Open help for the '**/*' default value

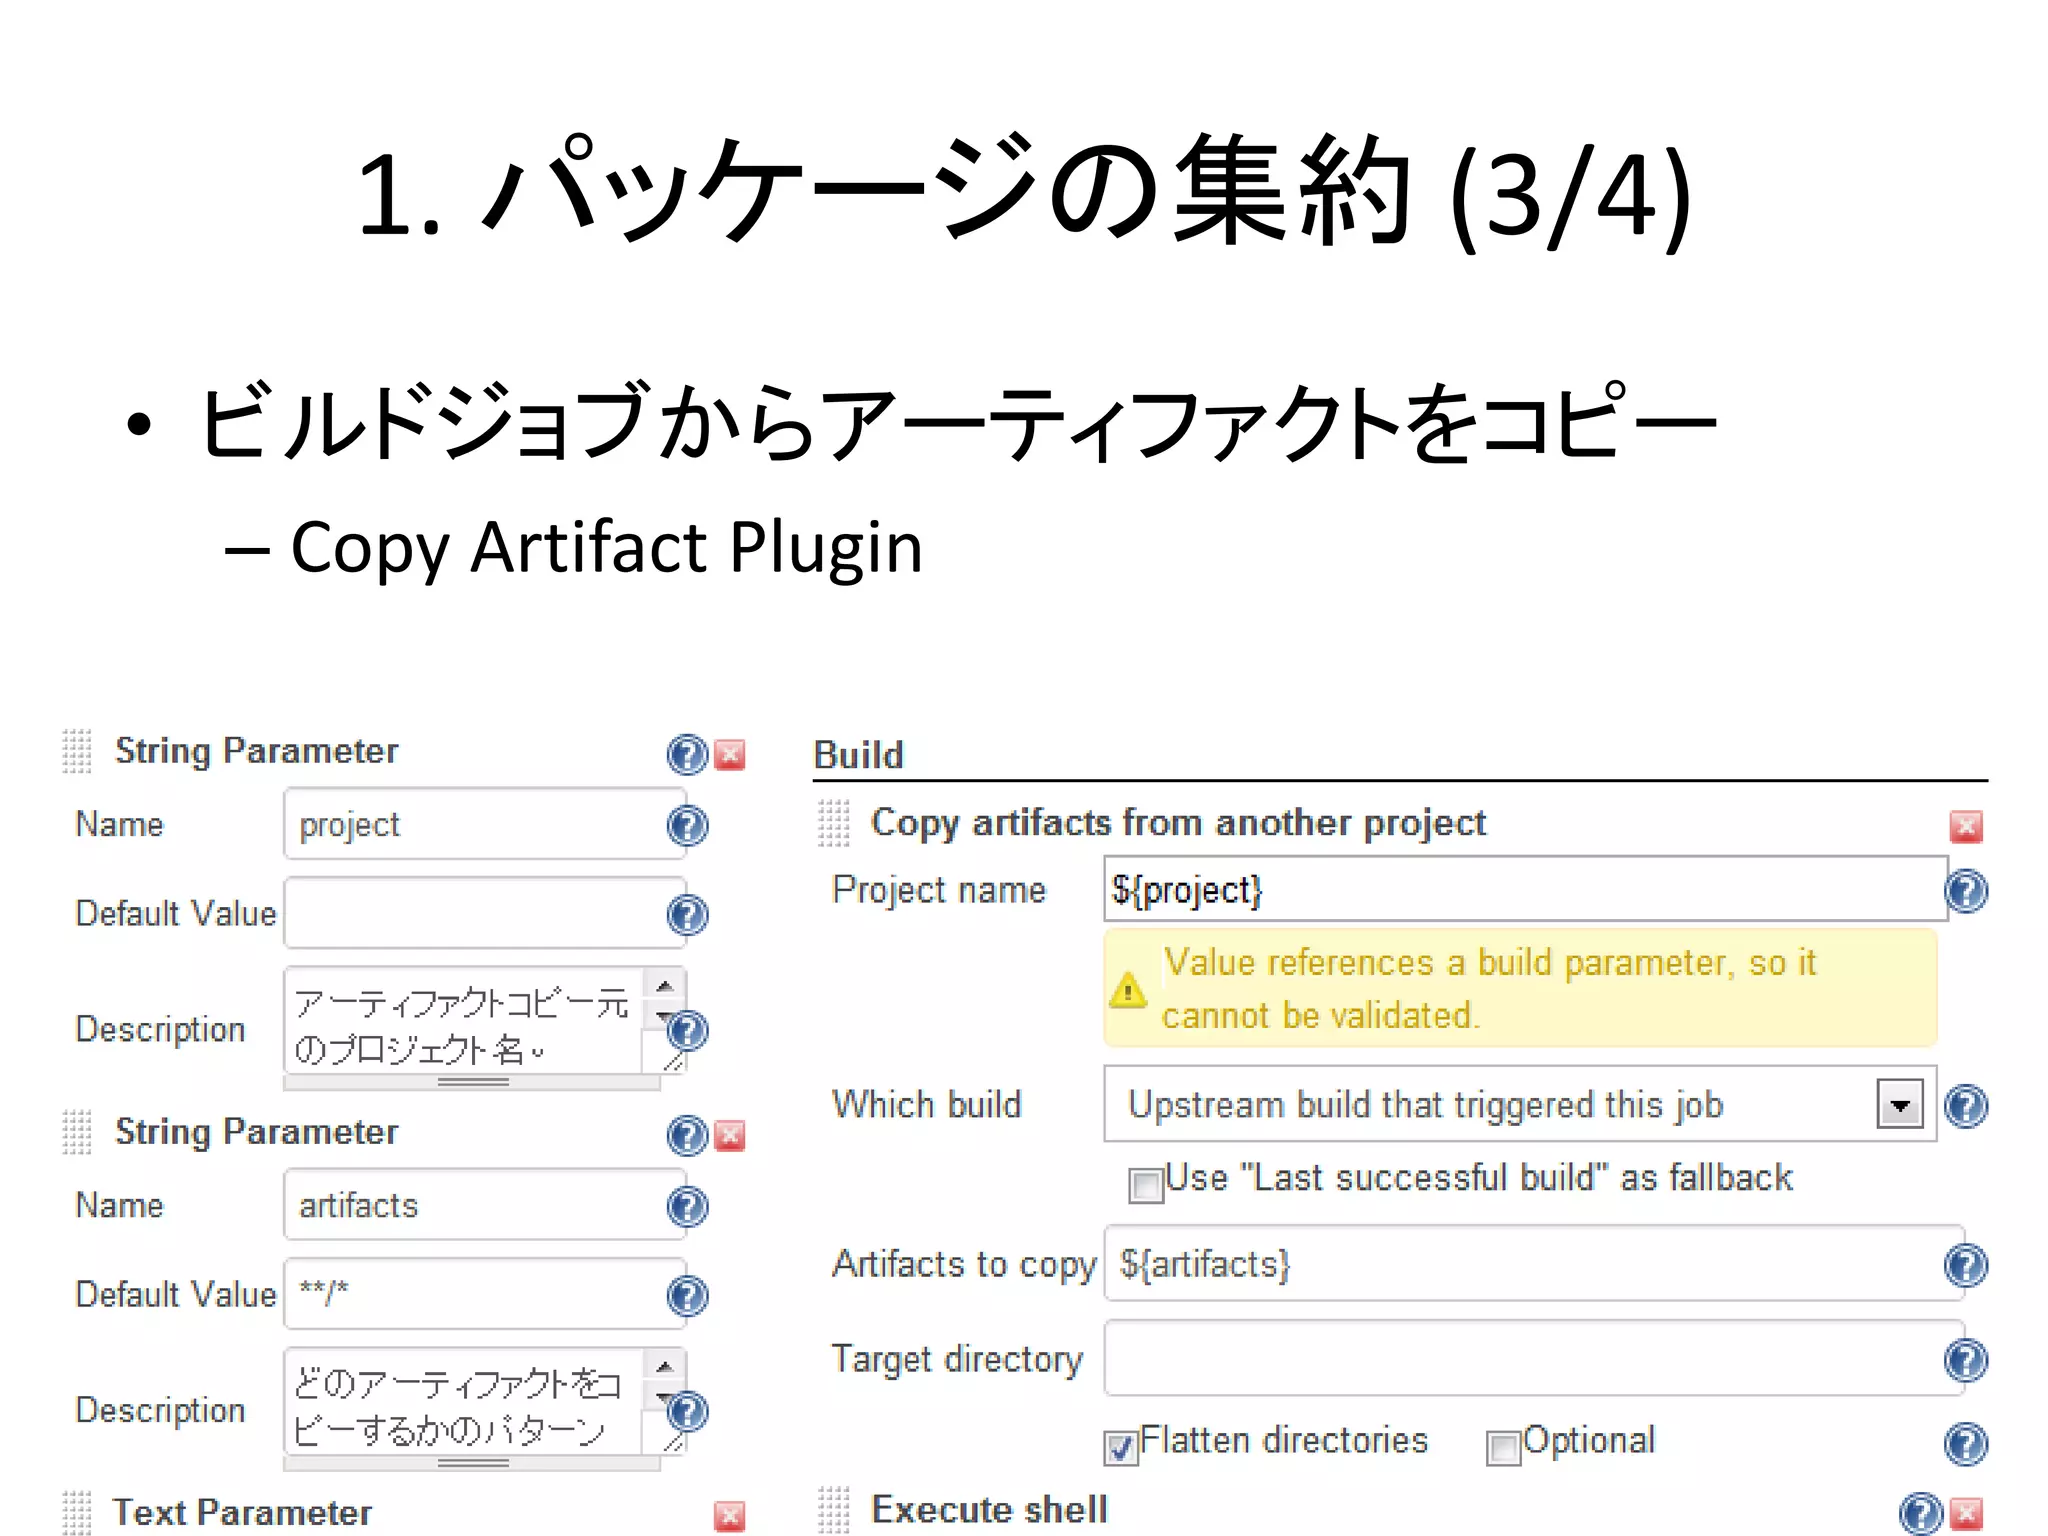687,1296
